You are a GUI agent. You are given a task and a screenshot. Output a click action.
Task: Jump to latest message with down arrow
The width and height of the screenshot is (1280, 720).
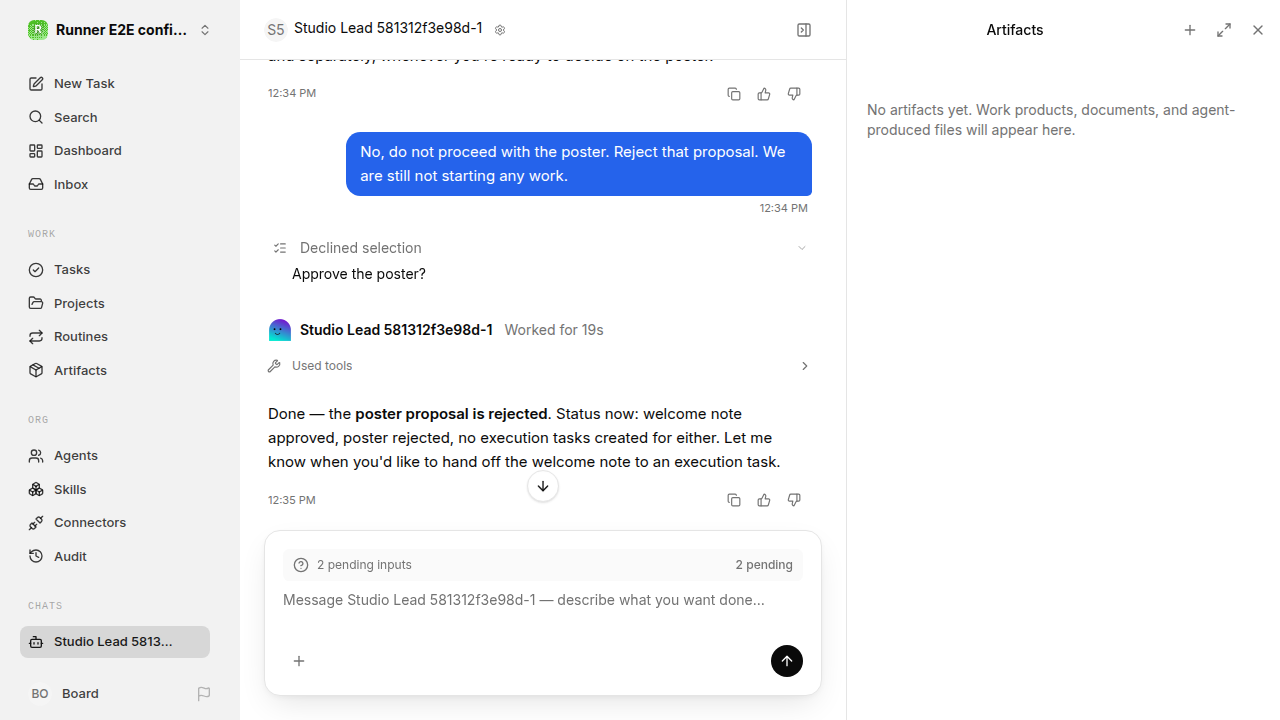(543, 487)
